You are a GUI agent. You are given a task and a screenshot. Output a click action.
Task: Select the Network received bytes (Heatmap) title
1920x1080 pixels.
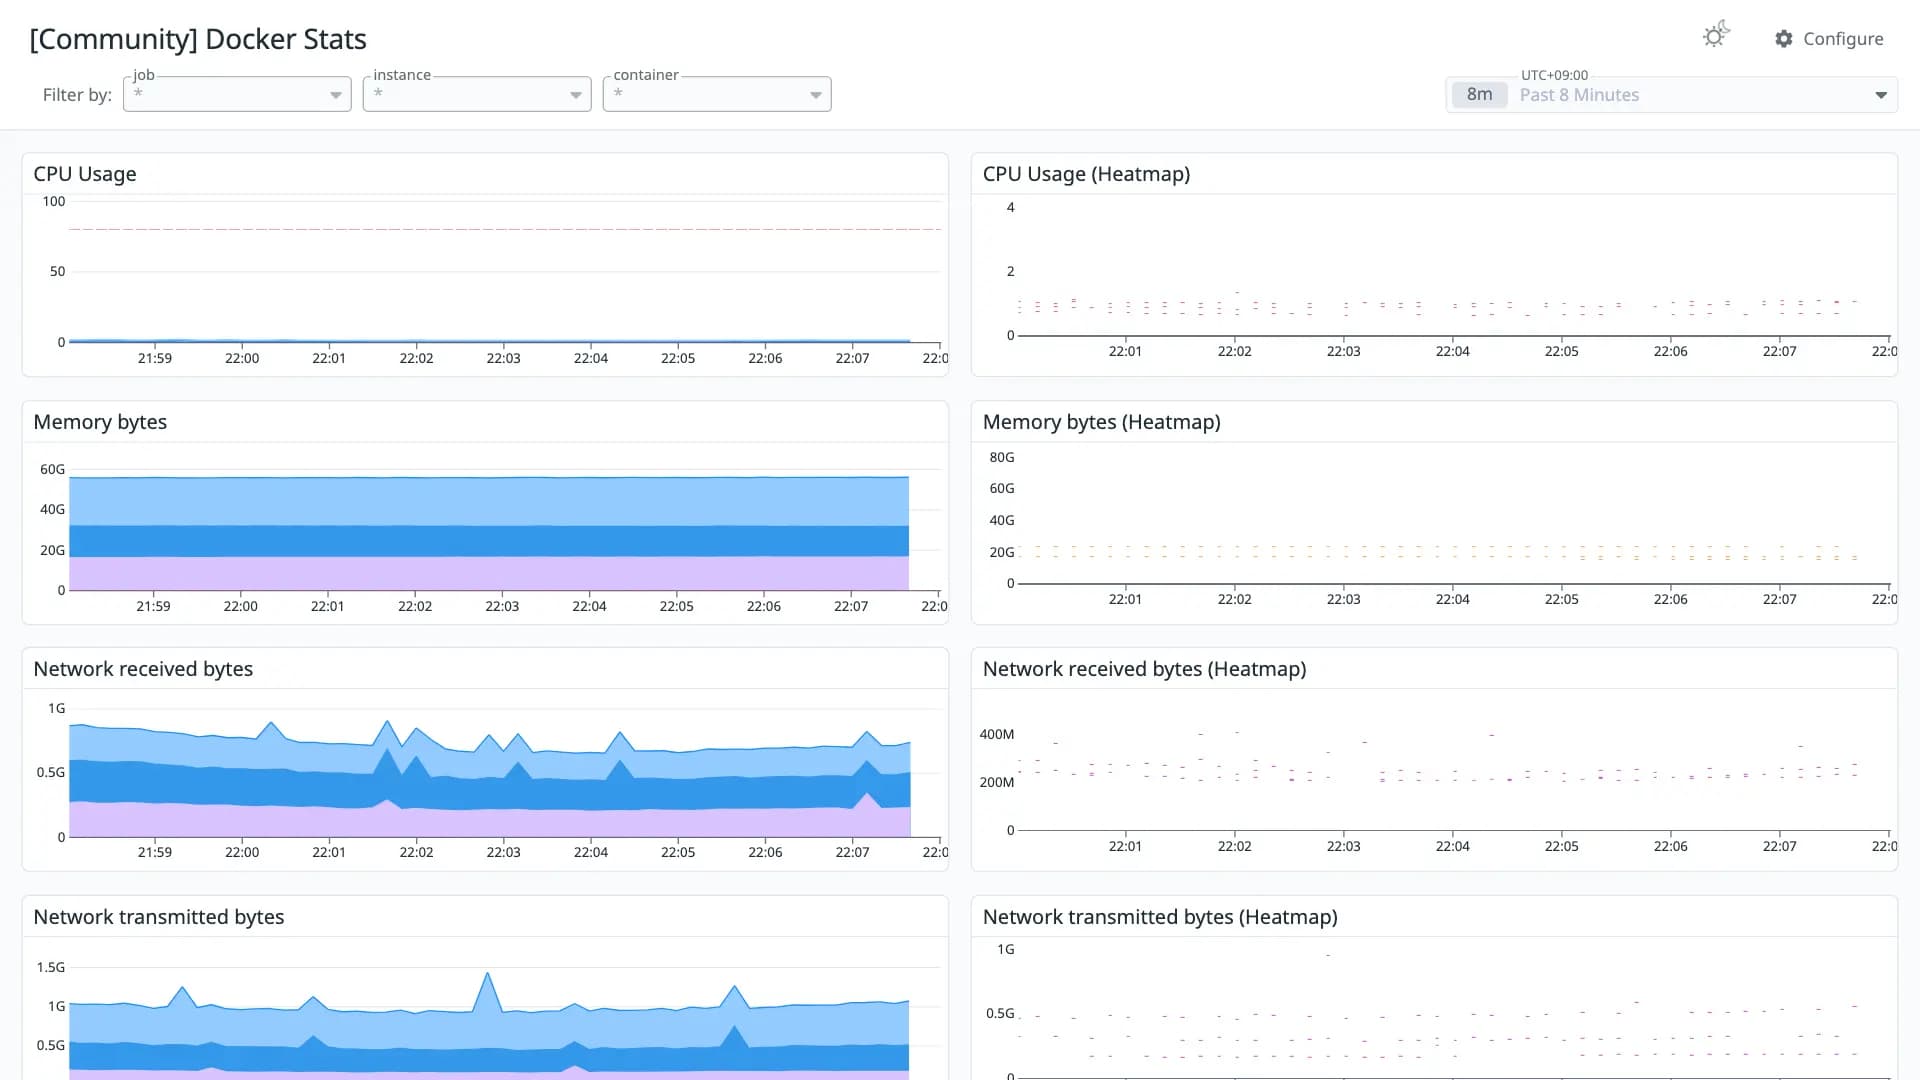[1144, 669]
